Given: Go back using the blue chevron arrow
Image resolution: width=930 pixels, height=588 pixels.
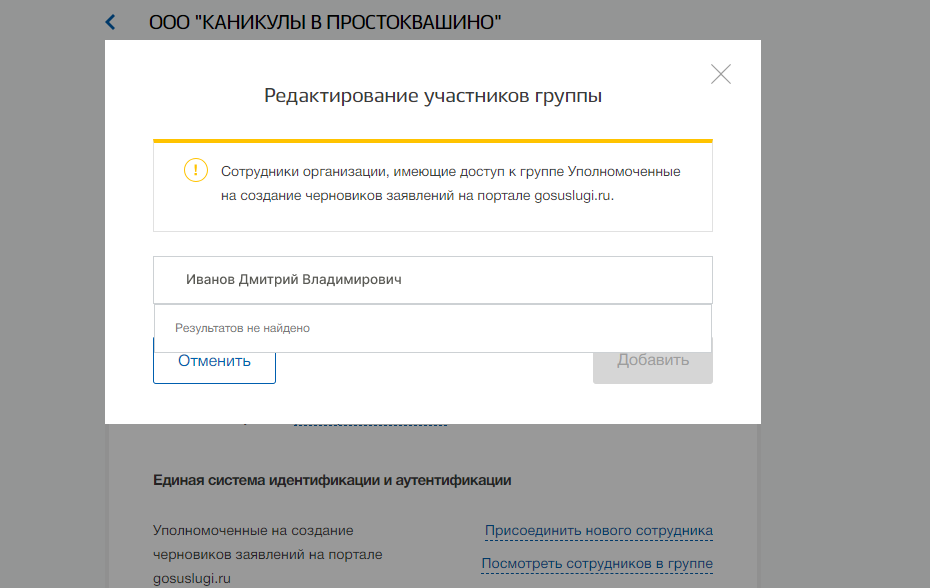Looking at the screenshot, I should [110, 22].
